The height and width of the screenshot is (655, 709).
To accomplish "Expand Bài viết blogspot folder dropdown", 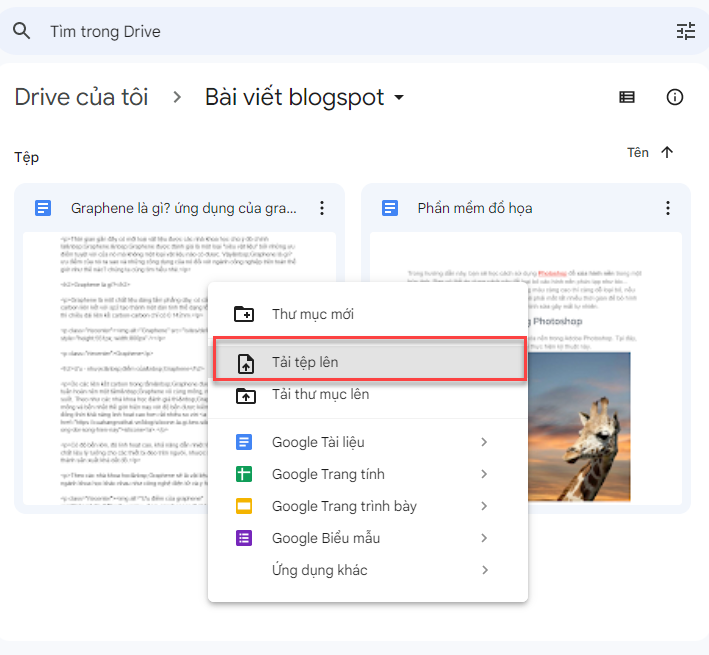I will (400, 98).
